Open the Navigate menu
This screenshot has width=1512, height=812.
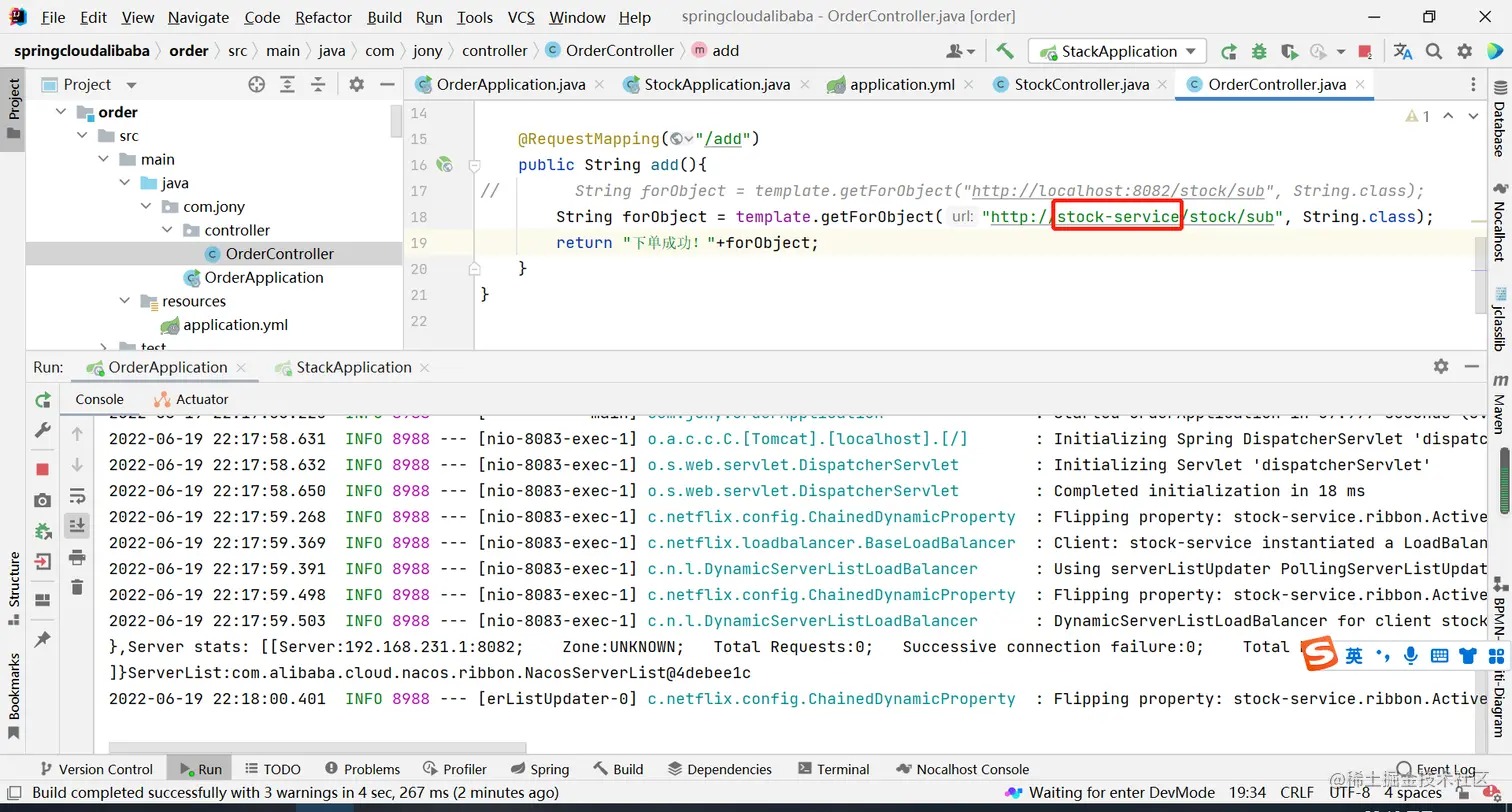(198, 17)
